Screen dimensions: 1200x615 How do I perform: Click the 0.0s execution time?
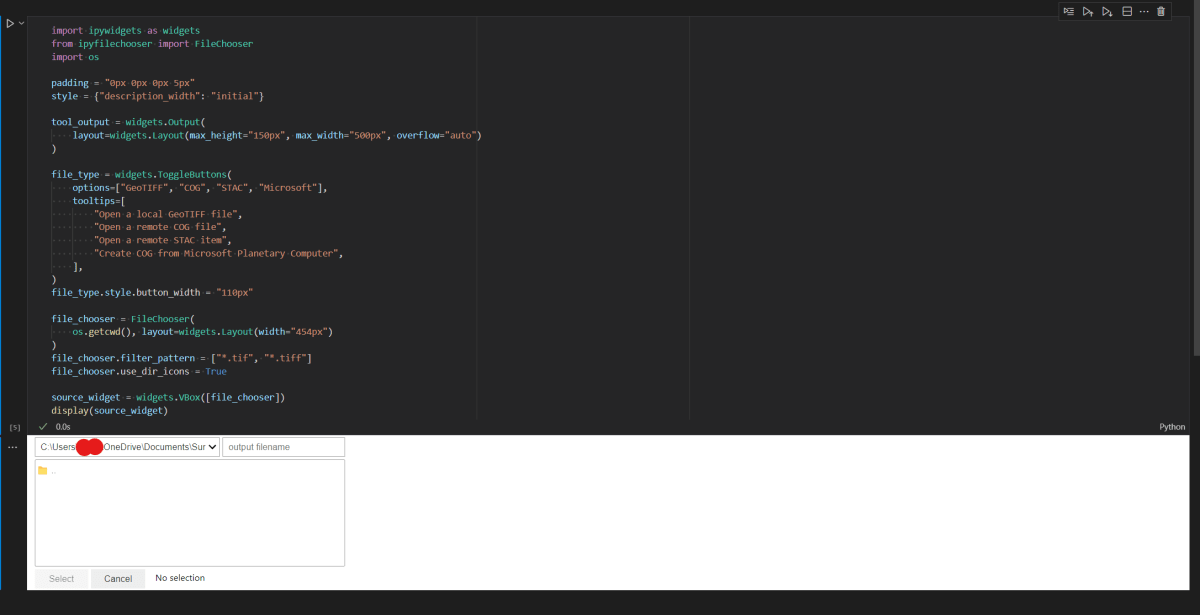(x=63, y=427)
